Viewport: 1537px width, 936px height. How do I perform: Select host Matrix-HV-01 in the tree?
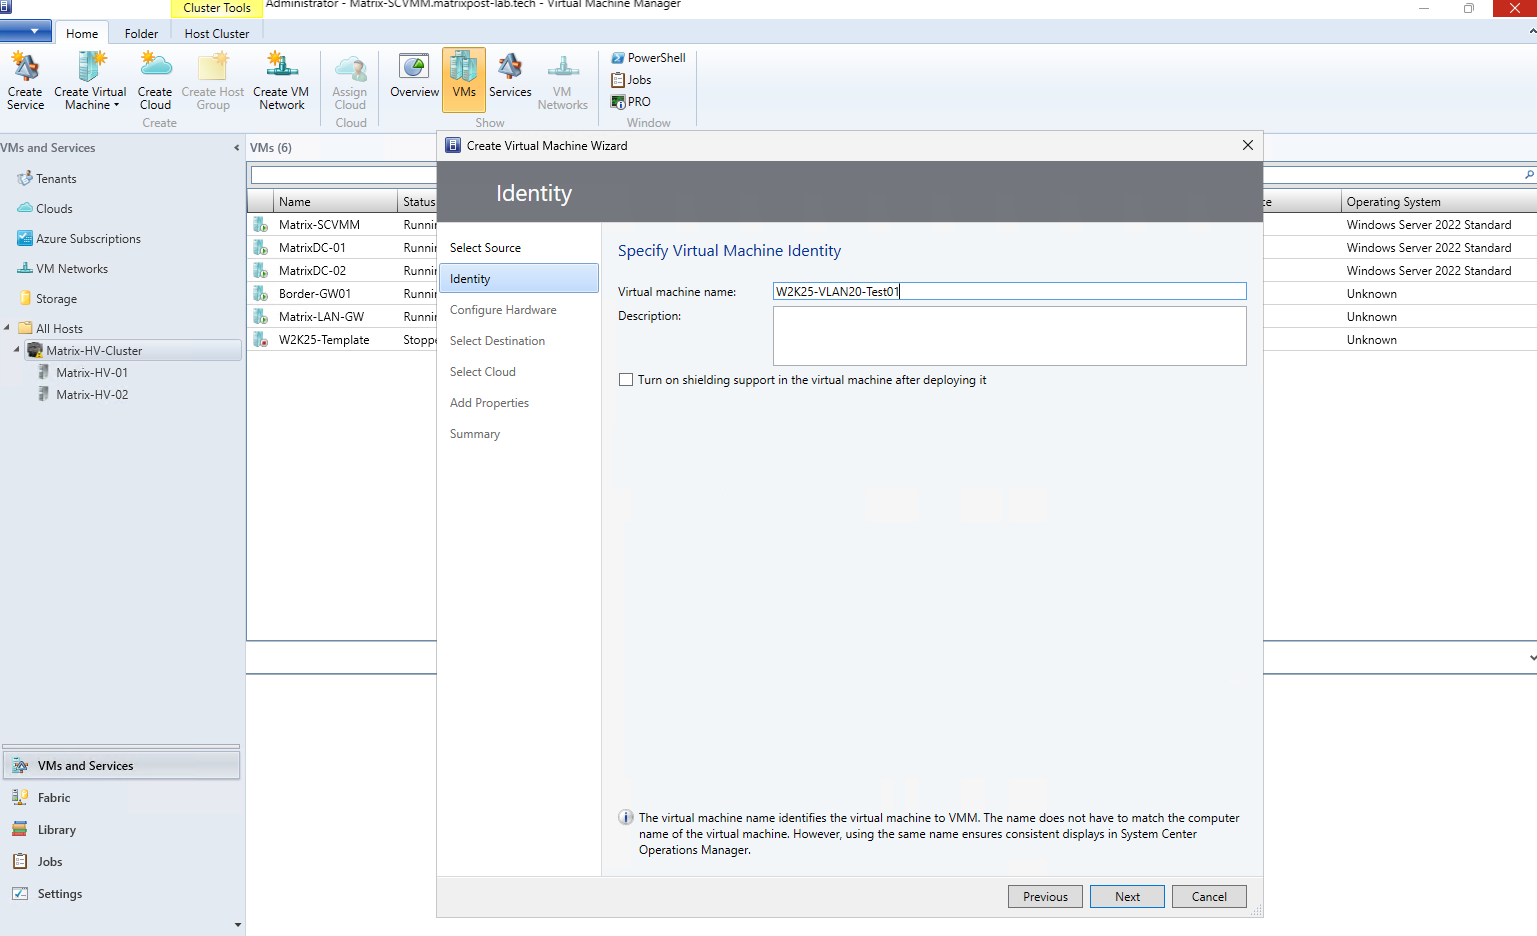click(83, 373)
